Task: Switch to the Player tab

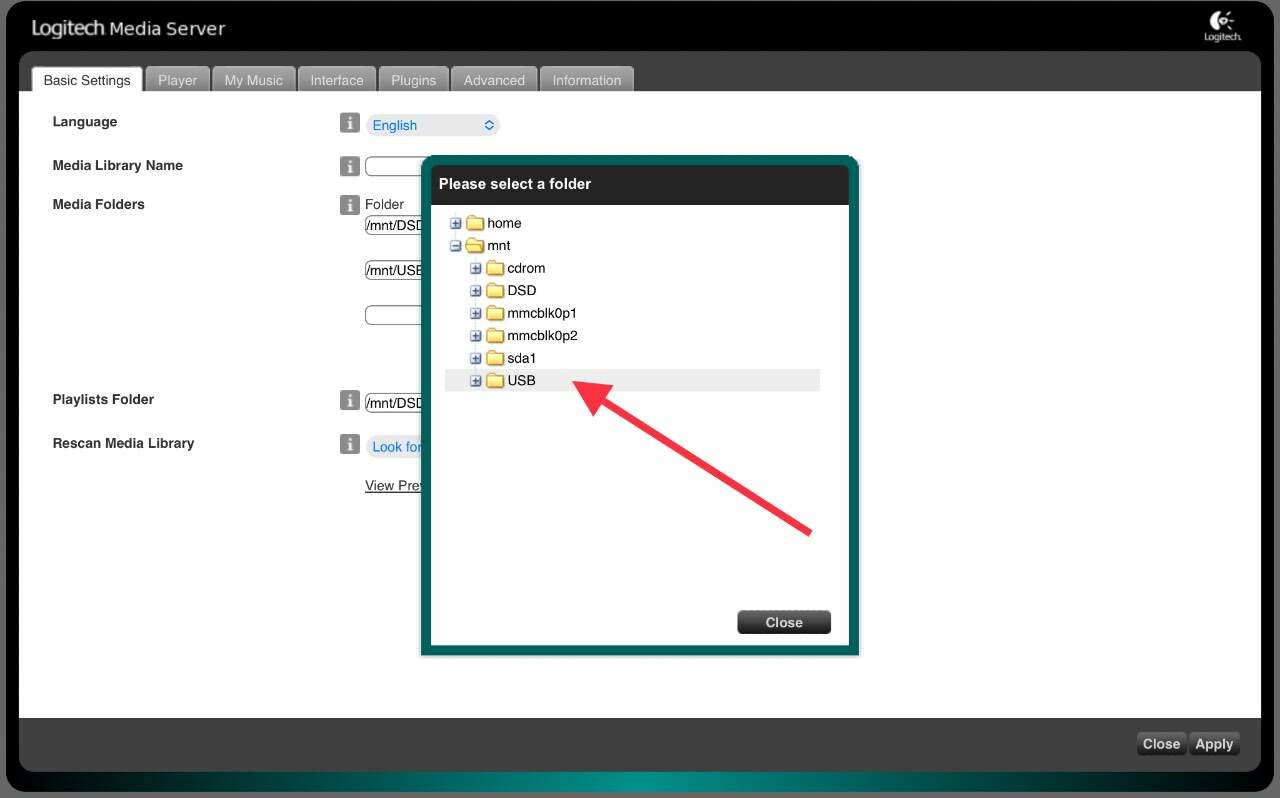Action: tap(177, 80)
